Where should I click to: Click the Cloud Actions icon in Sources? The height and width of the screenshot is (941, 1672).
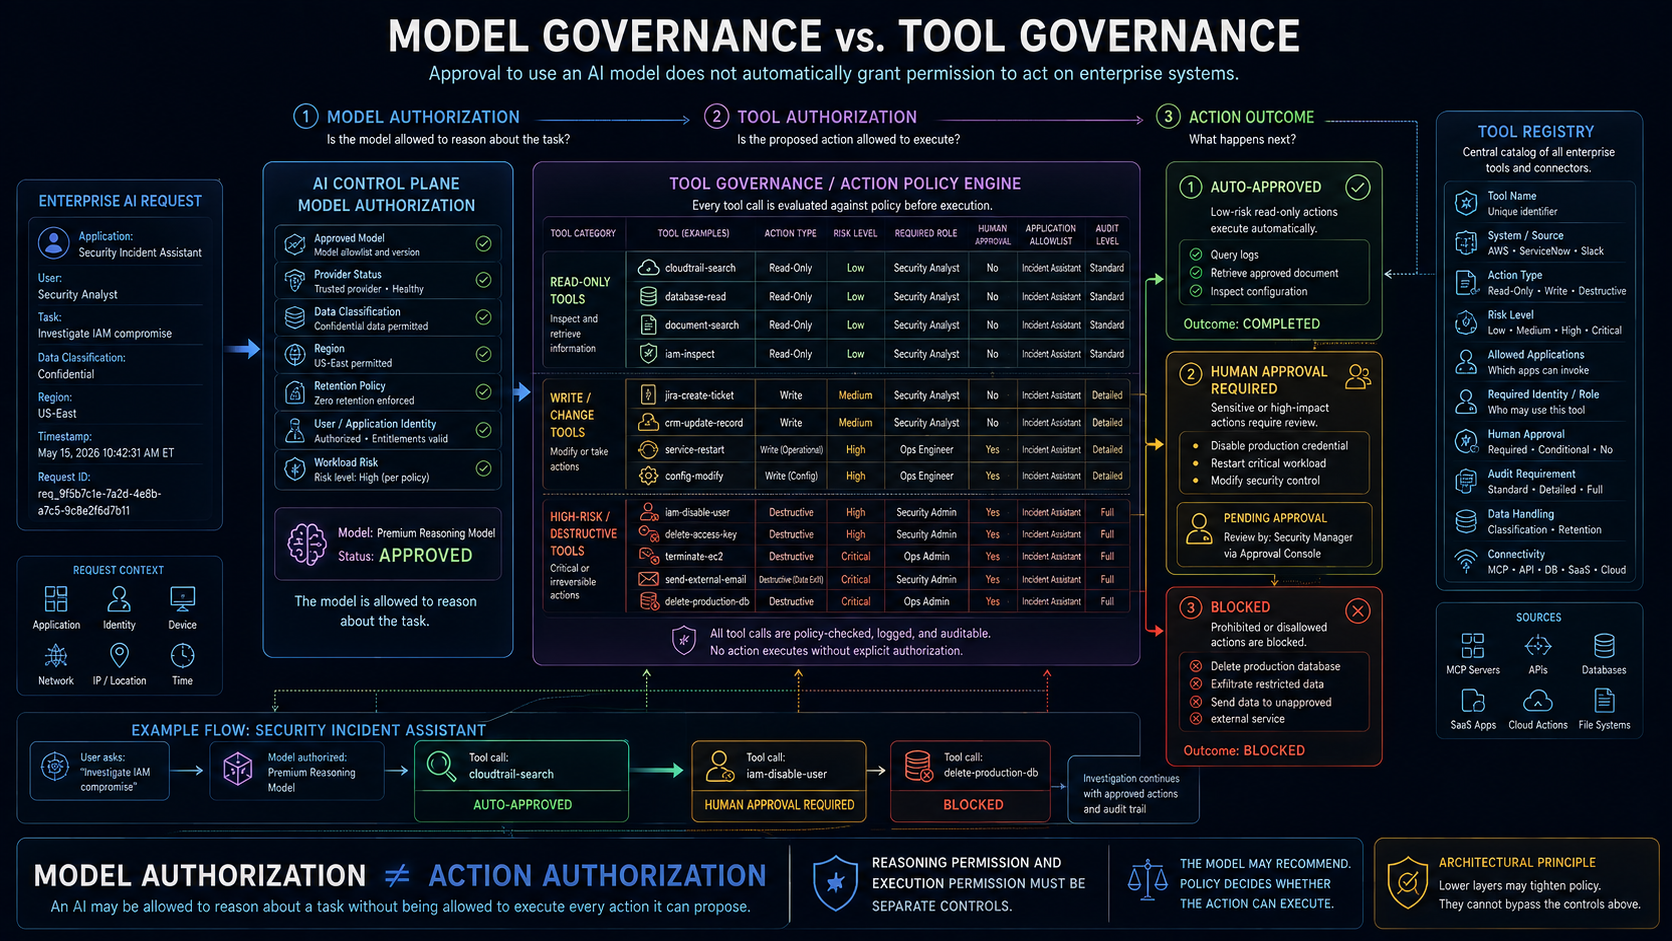pyautogui.click(x=1538, y=700)
